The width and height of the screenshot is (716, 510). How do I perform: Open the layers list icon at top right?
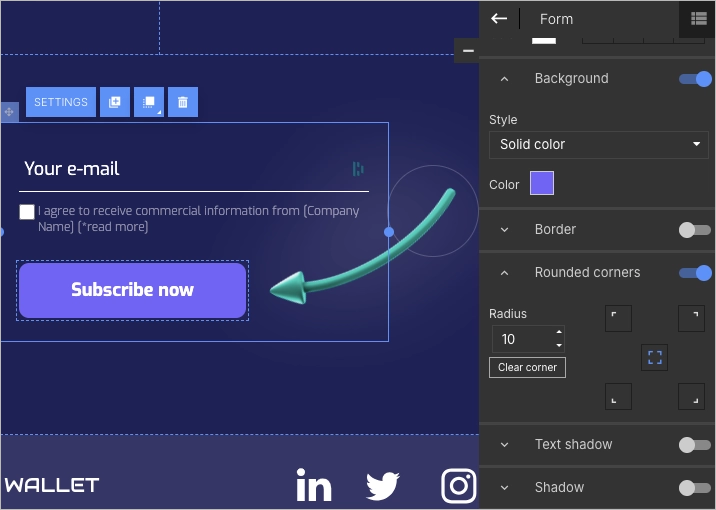698,18
